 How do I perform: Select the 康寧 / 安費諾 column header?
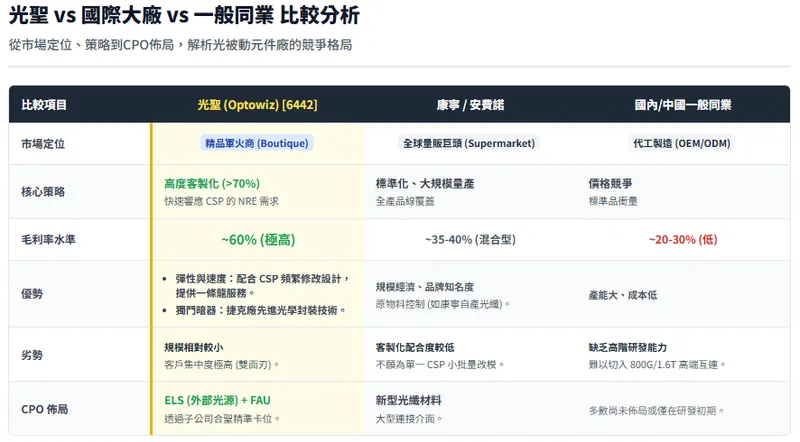[x=470, y=105]
